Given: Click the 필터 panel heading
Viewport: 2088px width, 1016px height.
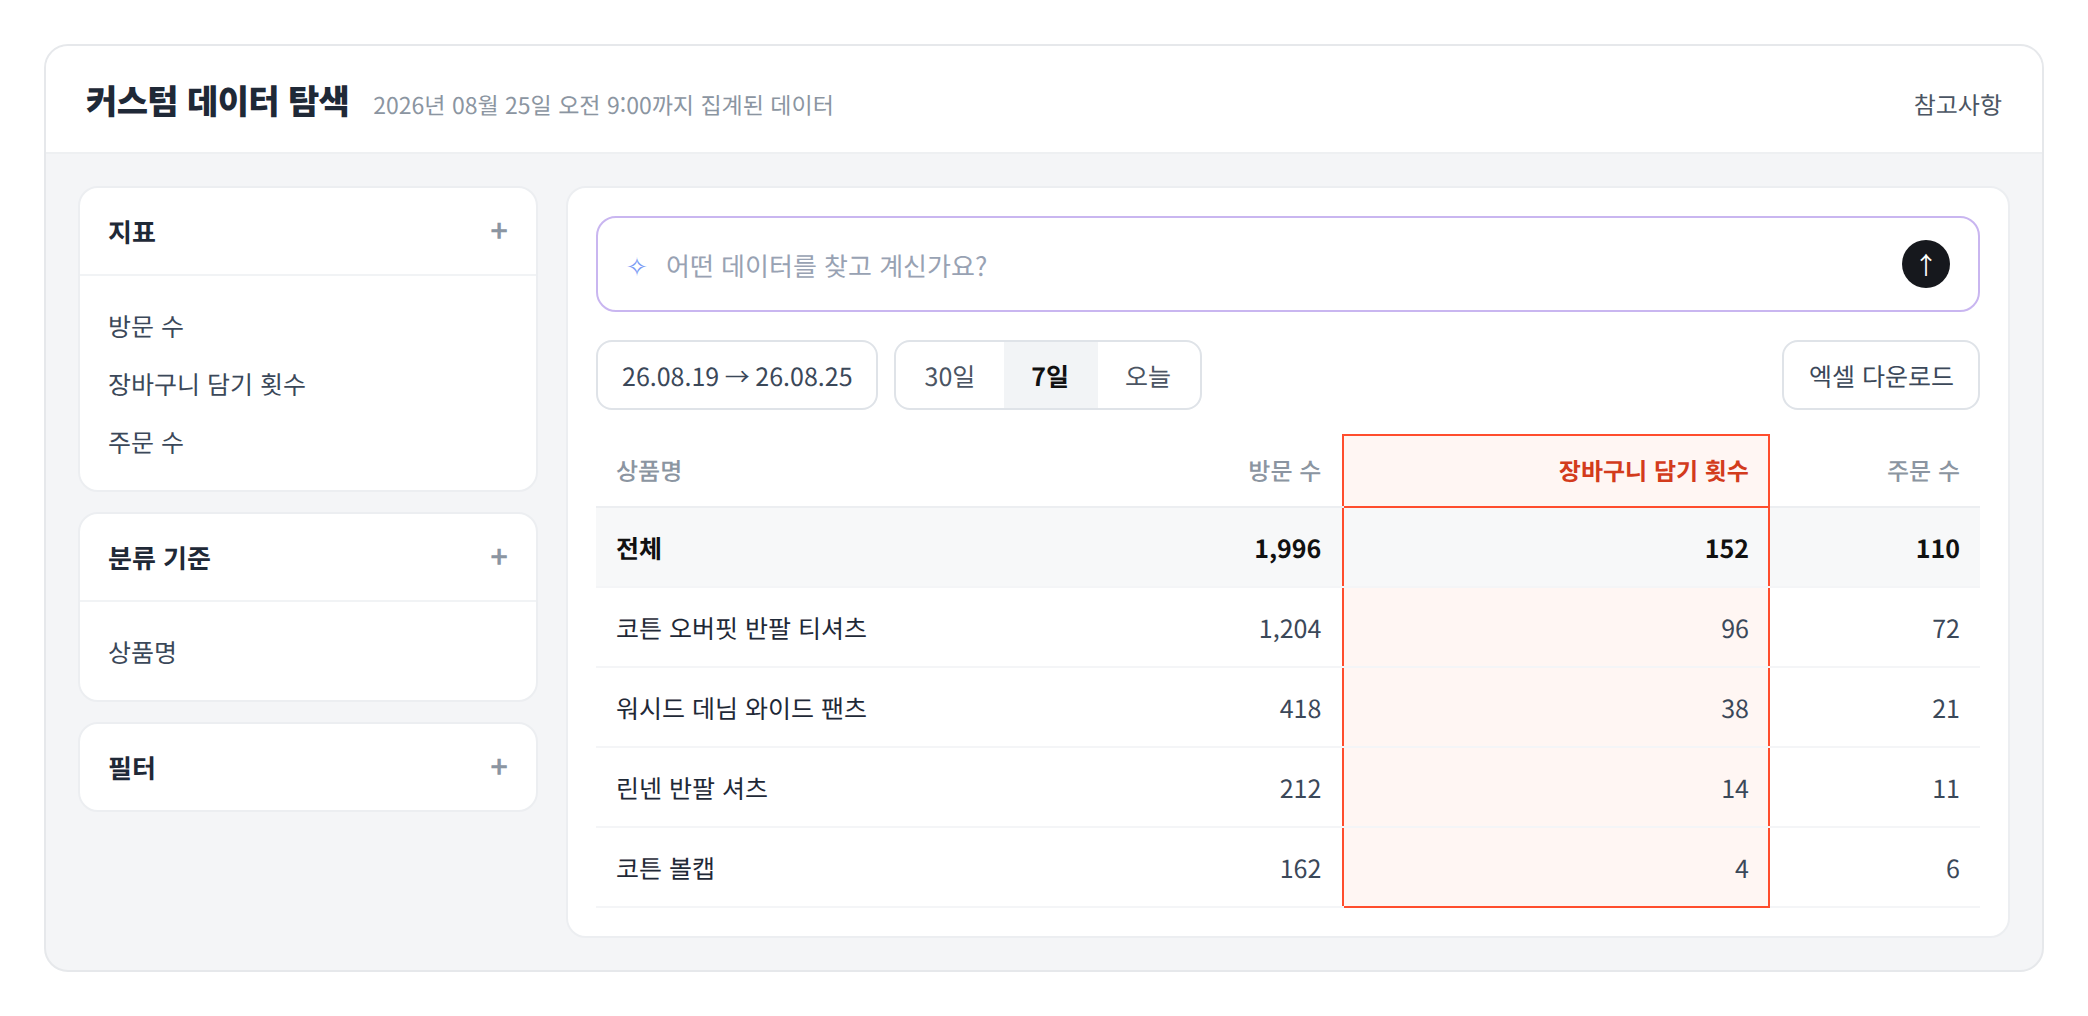Looking at the screenshot, I should [132, 767].
